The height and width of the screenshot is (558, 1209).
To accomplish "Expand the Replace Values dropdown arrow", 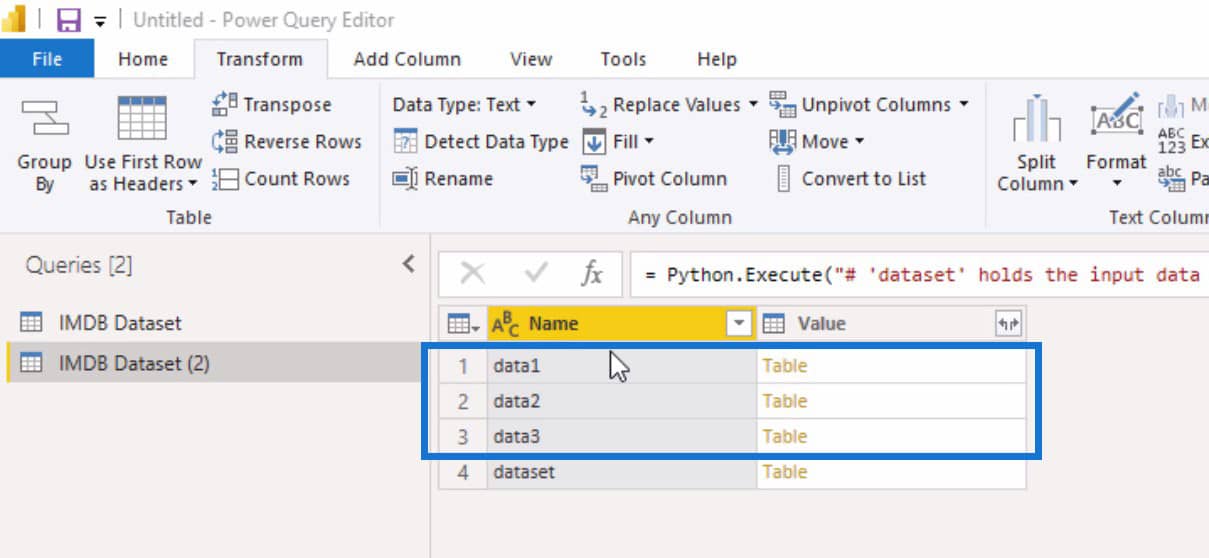I will click(x=752, y=104).
